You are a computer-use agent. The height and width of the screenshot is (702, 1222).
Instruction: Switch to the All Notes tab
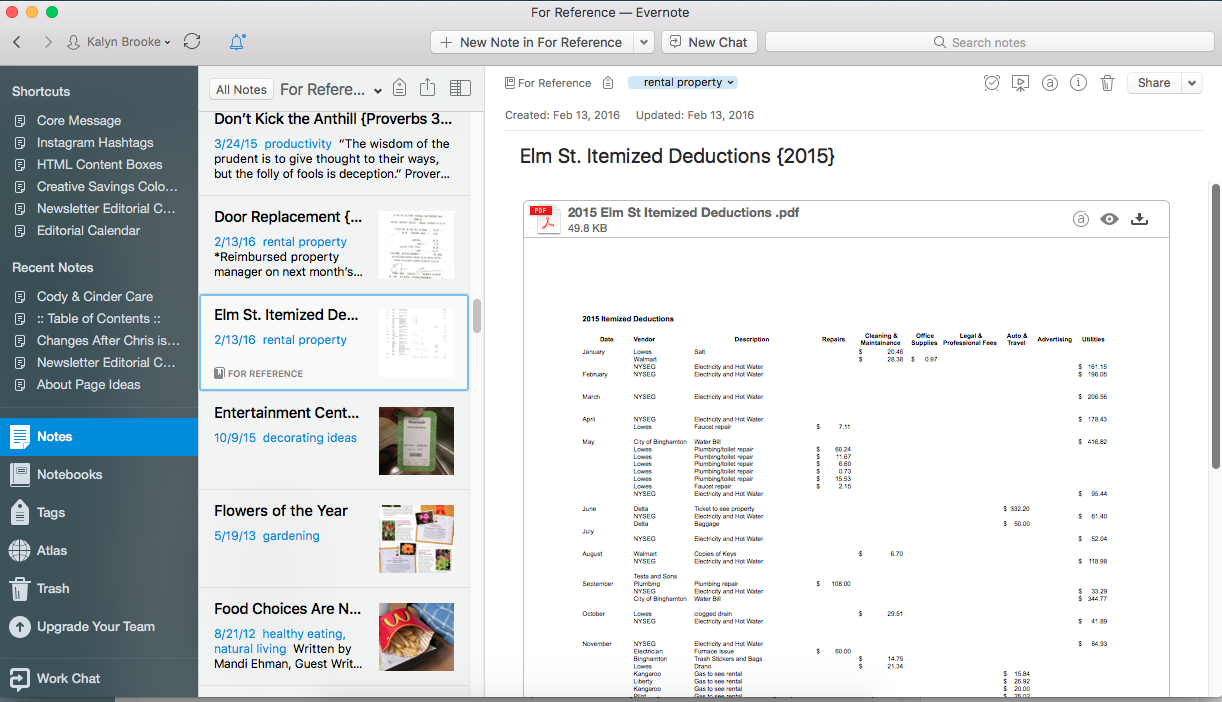tap(240, 88)
